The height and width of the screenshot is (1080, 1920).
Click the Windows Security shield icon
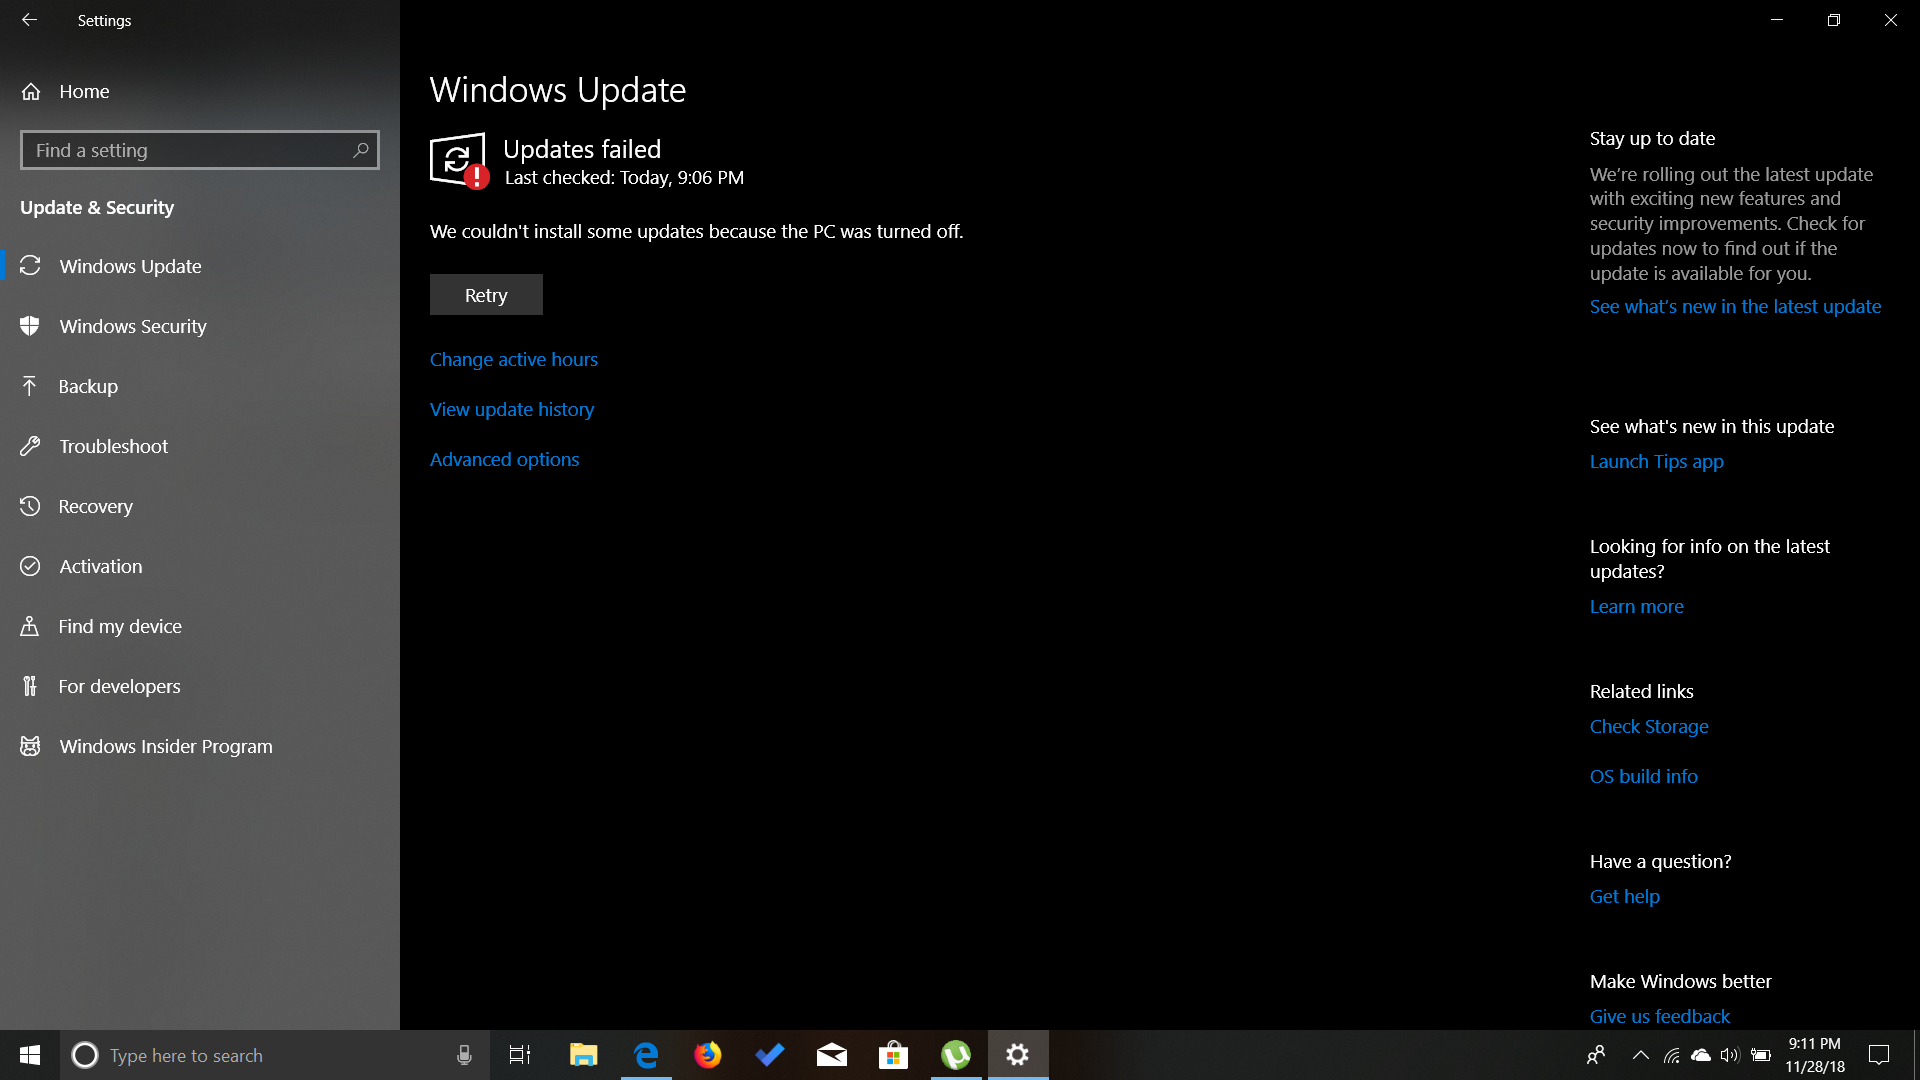[x=30, y=326]
